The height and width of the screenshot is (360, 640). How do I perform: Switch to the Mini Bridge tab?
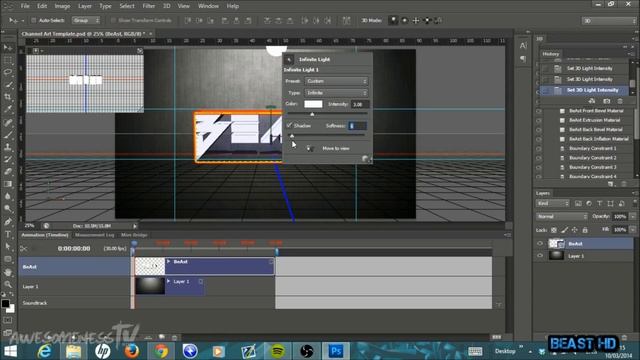(134, 235)
